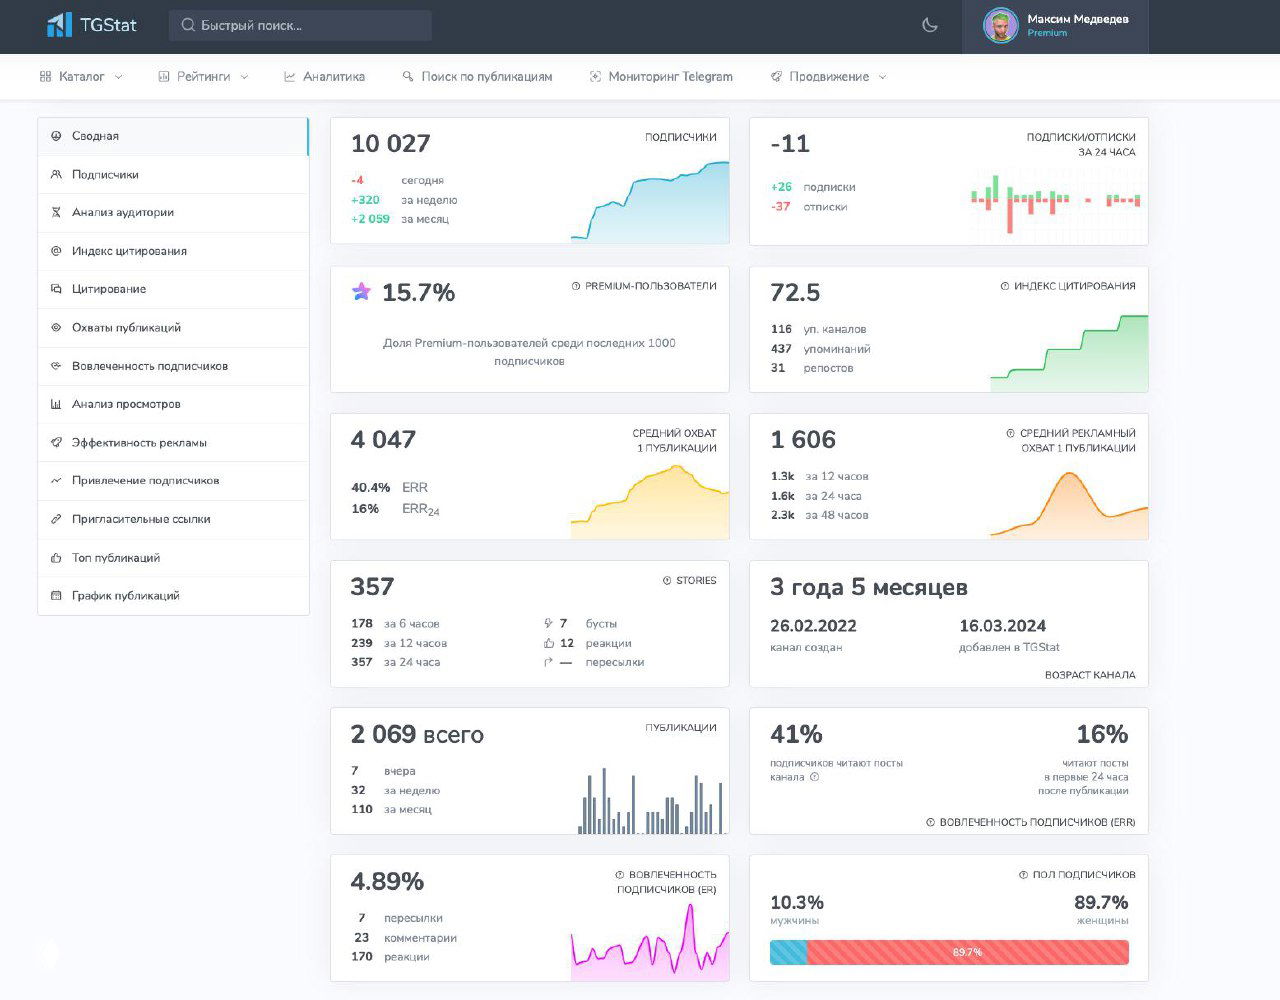
Task: Click the Анализ просмотров chart icon
Action: click(56, 405)
